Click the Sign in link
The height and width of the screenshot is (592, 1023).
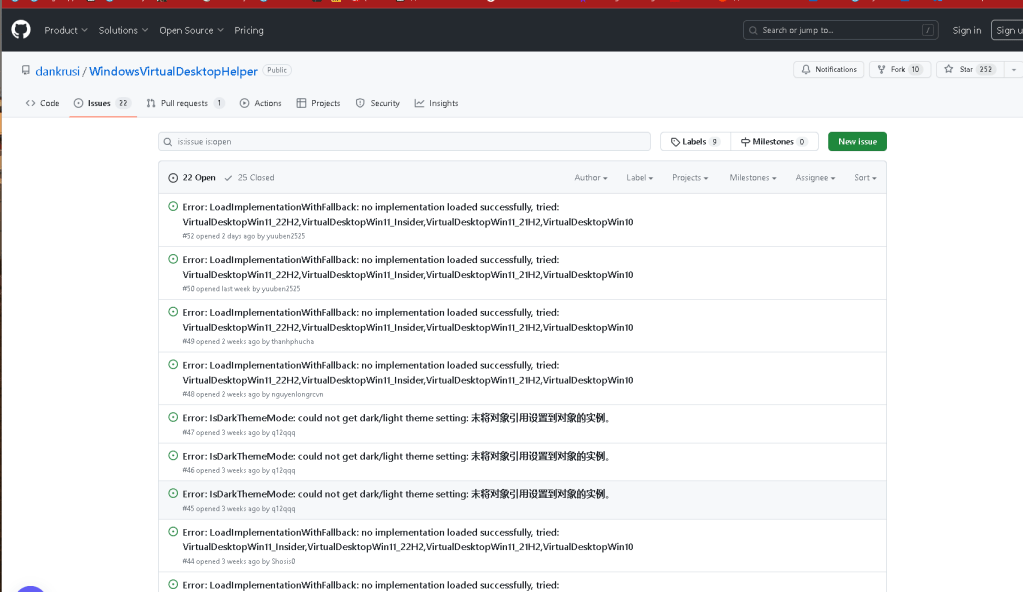966,30
